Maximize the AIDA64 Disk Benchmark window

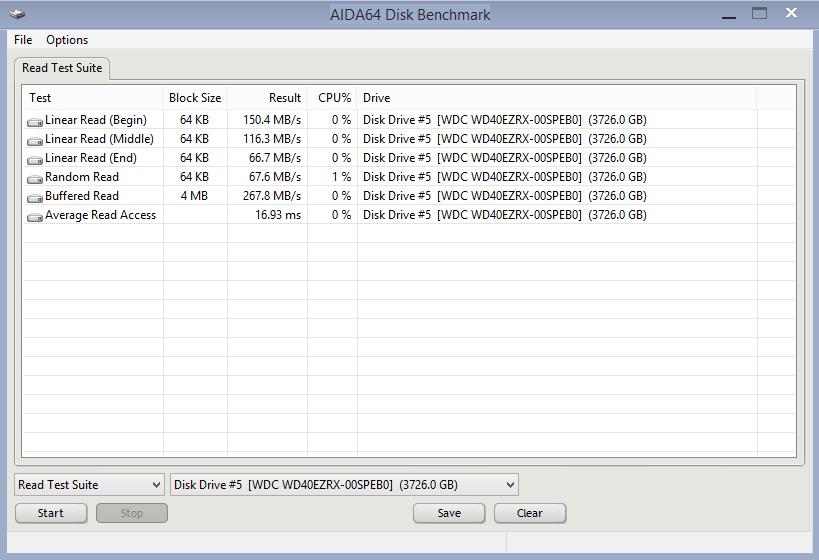point(759,13)
